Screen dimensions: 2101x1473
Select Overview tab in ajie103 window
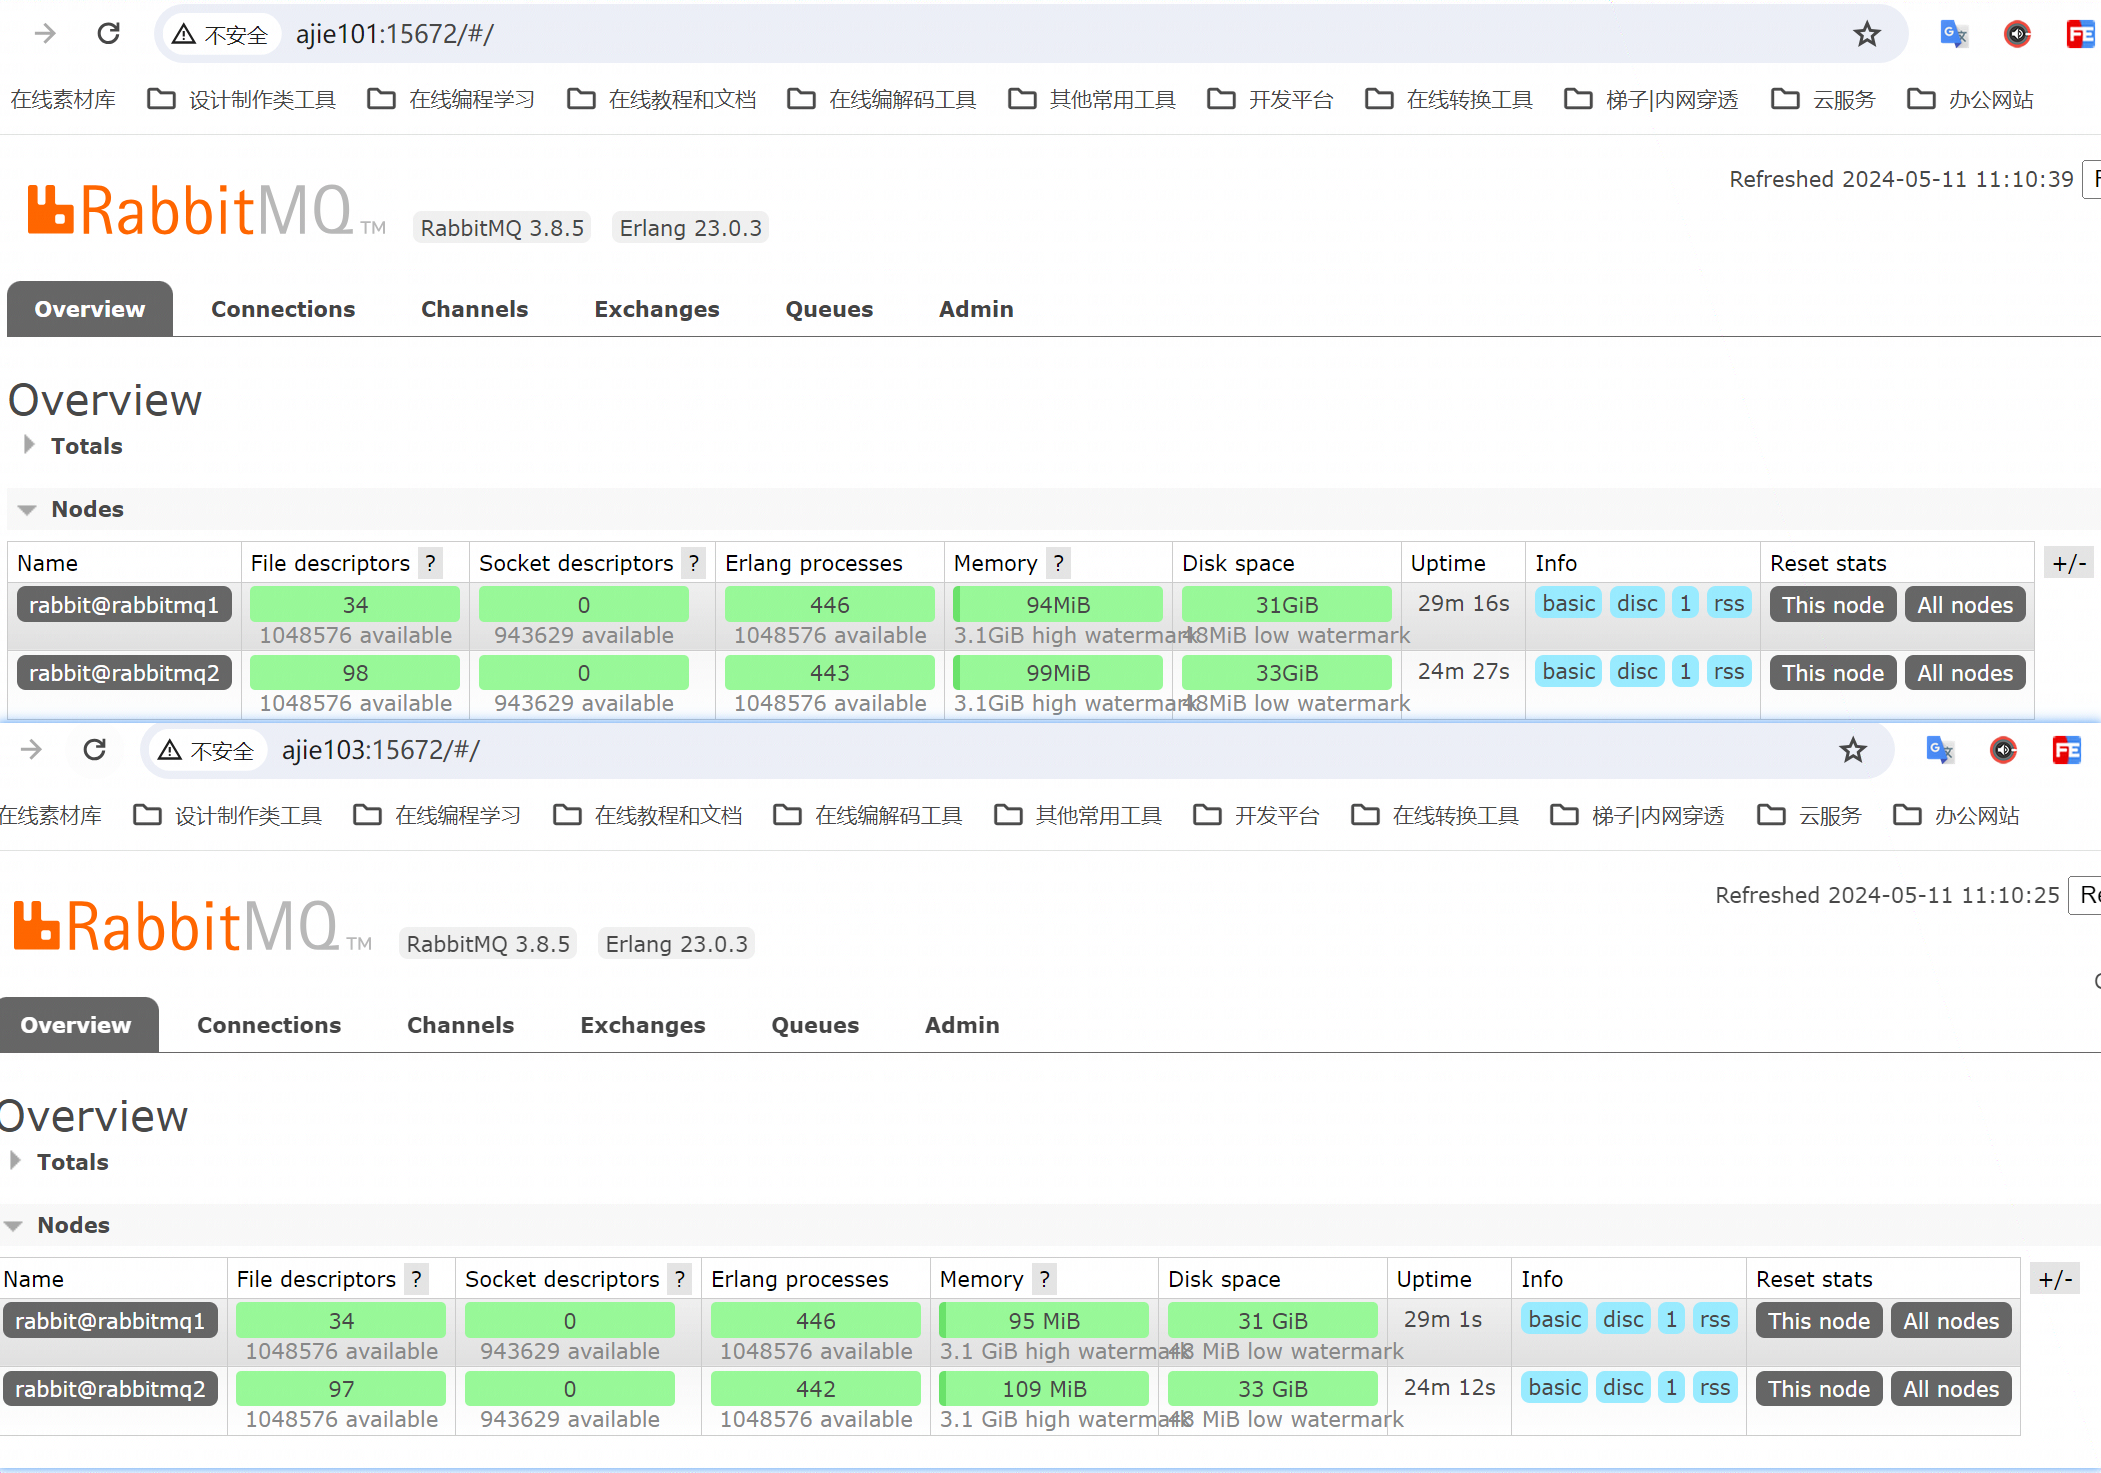tap(76, 1025)
